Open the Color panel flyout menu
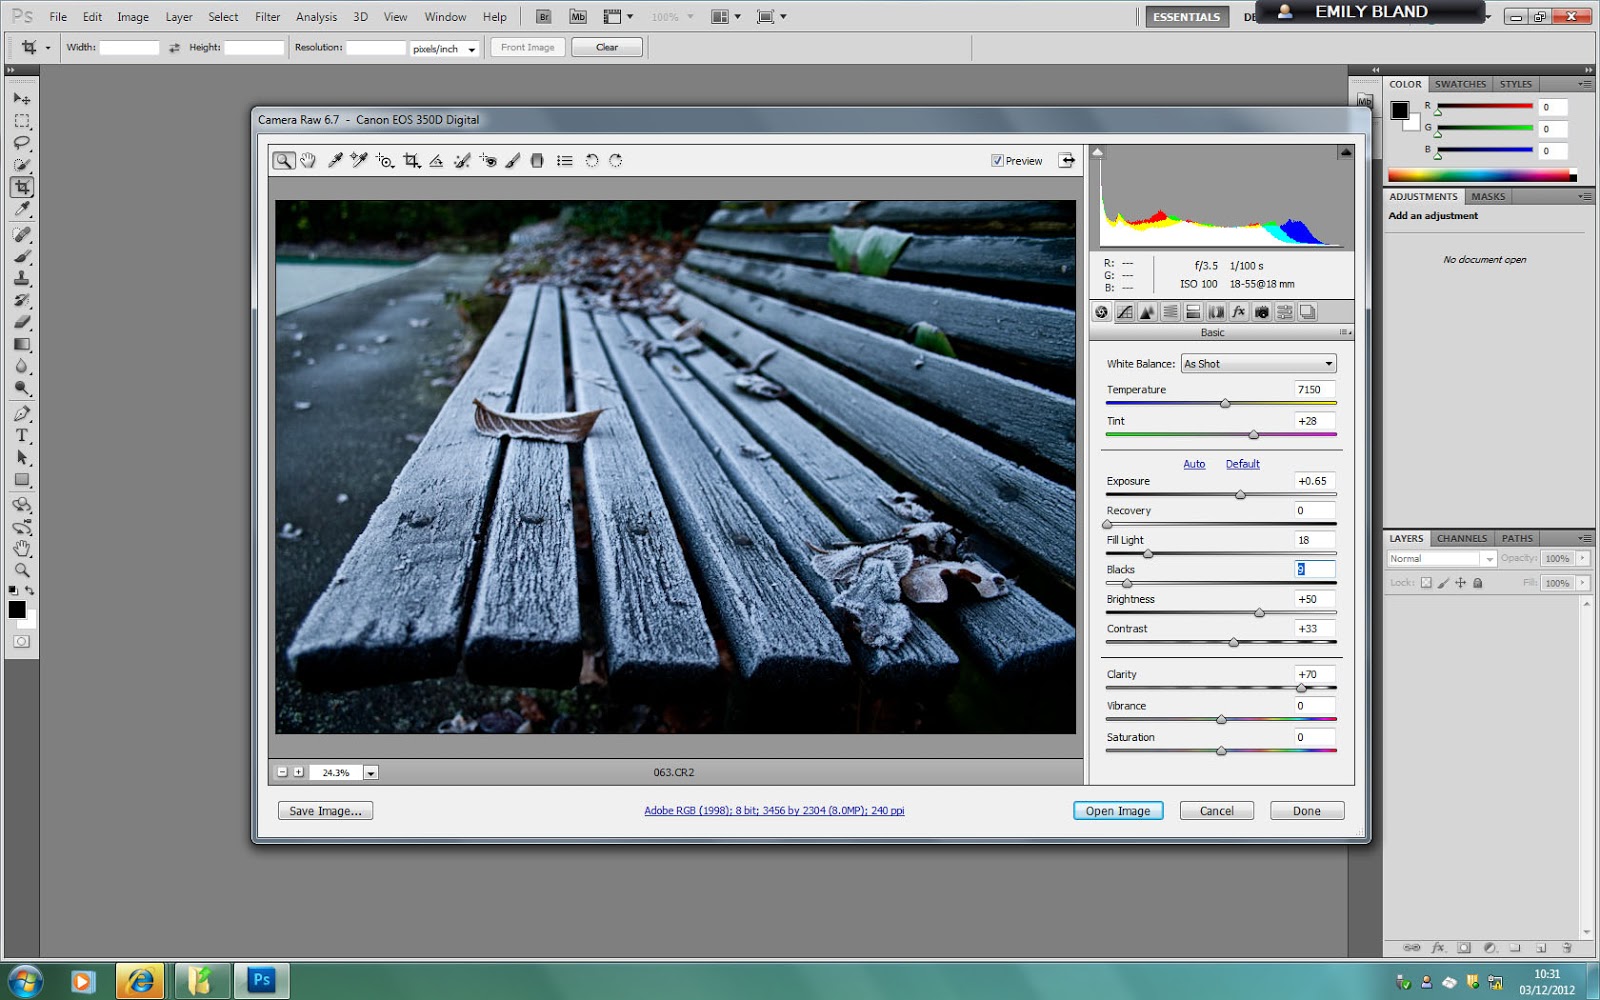This screenshot has width=1600, height=1000. click(x=1585, y=84)
